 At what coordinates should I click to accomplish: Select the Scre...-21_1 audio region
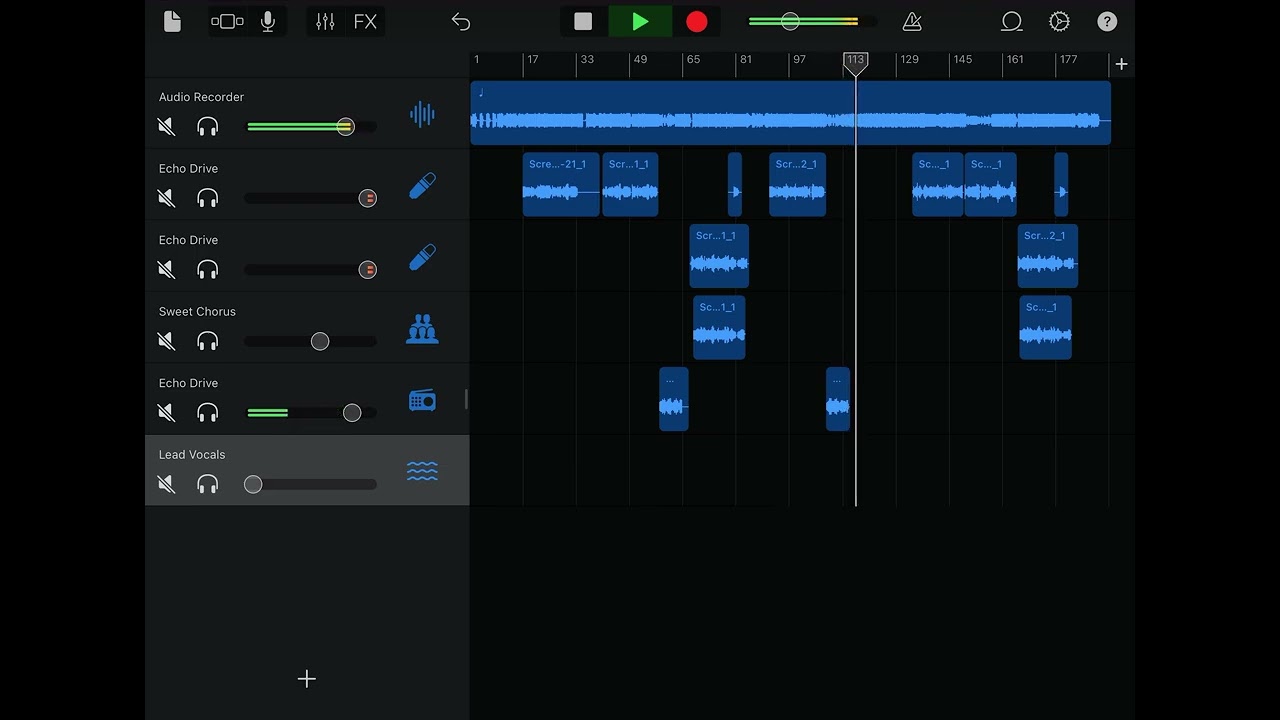pyautogui.click(x=561, y=185)
